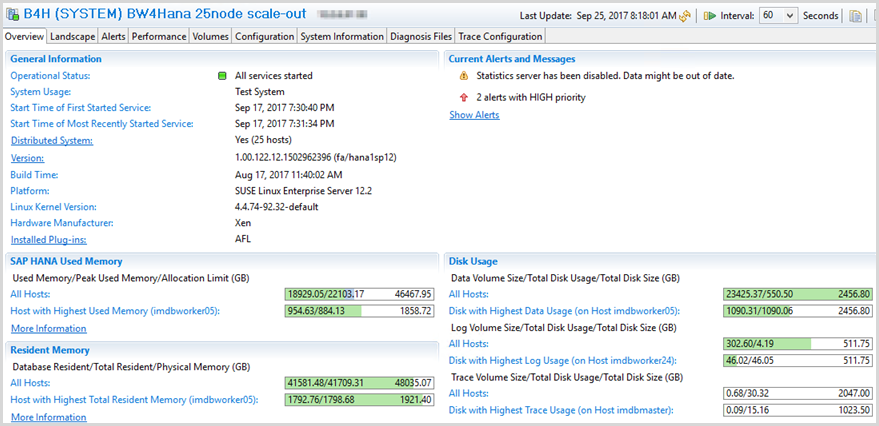Click the highest resident memory bar 1792.76/1798.68
879x426 pixels.
[x=359, y=400]
